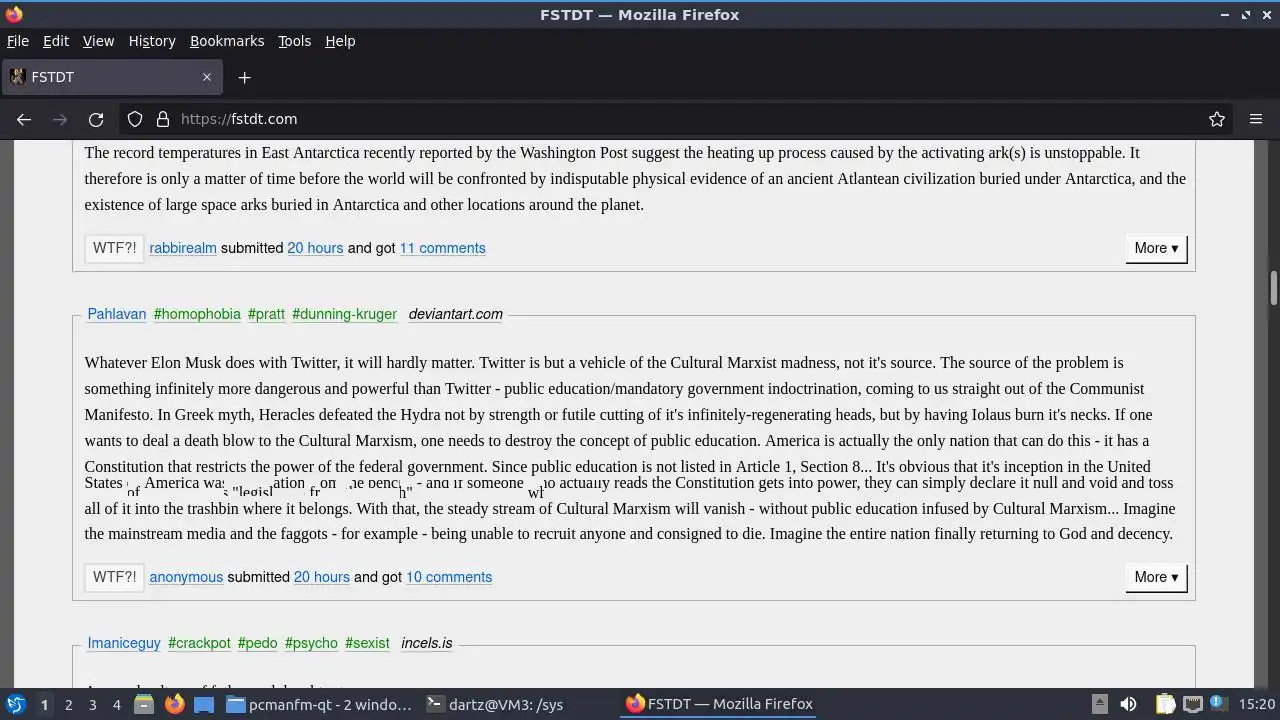Open the View menu
Image resolution: width=1280 pixels, height=720 pixels.
[x=98, y=41]
